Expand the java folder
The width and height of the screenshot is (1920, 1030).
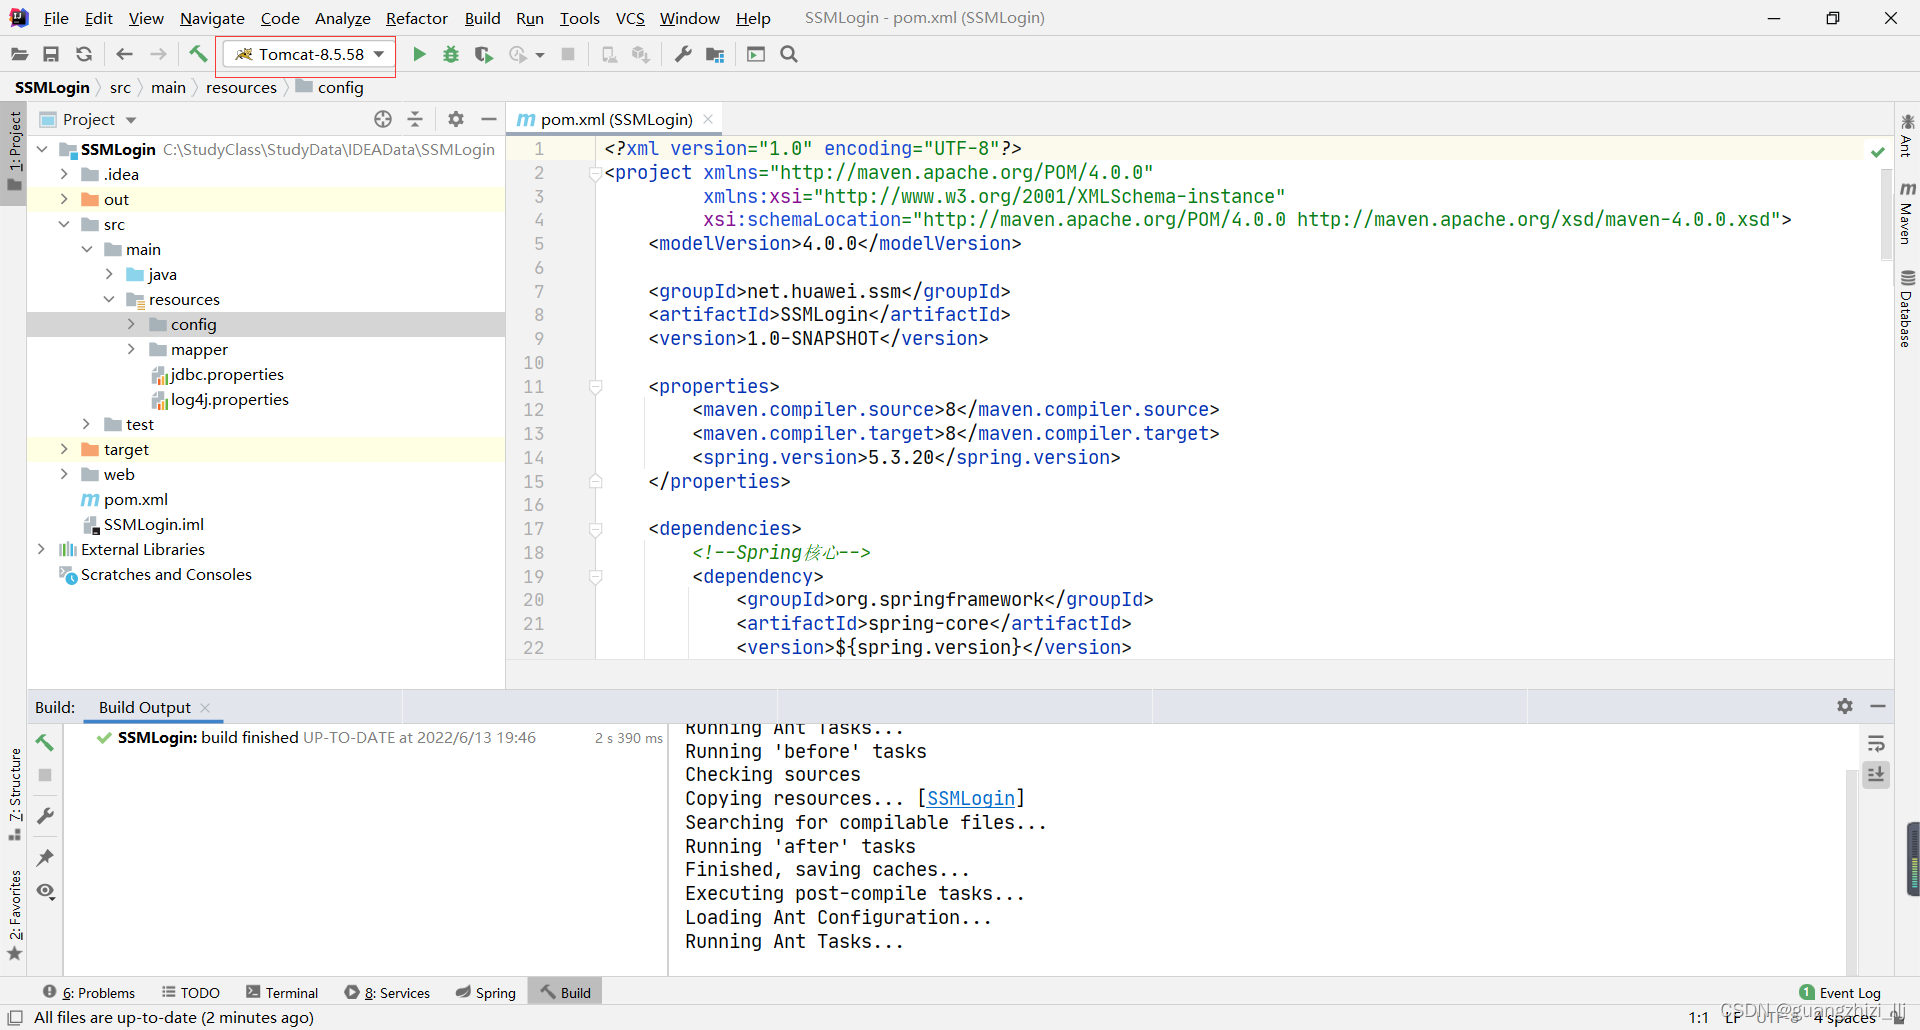[109, 274]
